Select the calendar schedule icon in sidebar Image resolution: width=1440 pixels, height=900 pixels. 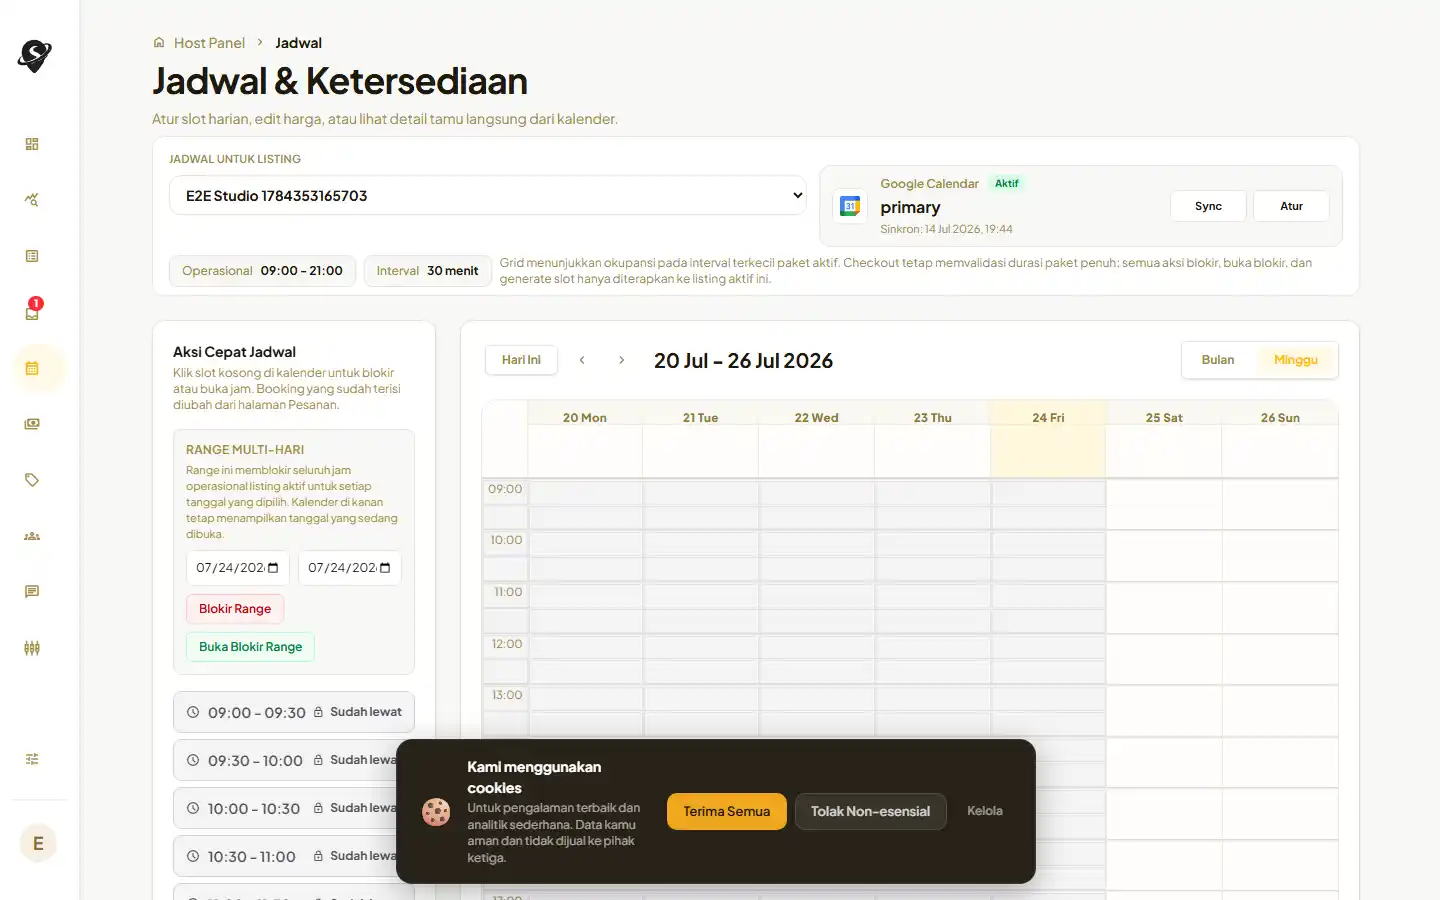(32, 368)
